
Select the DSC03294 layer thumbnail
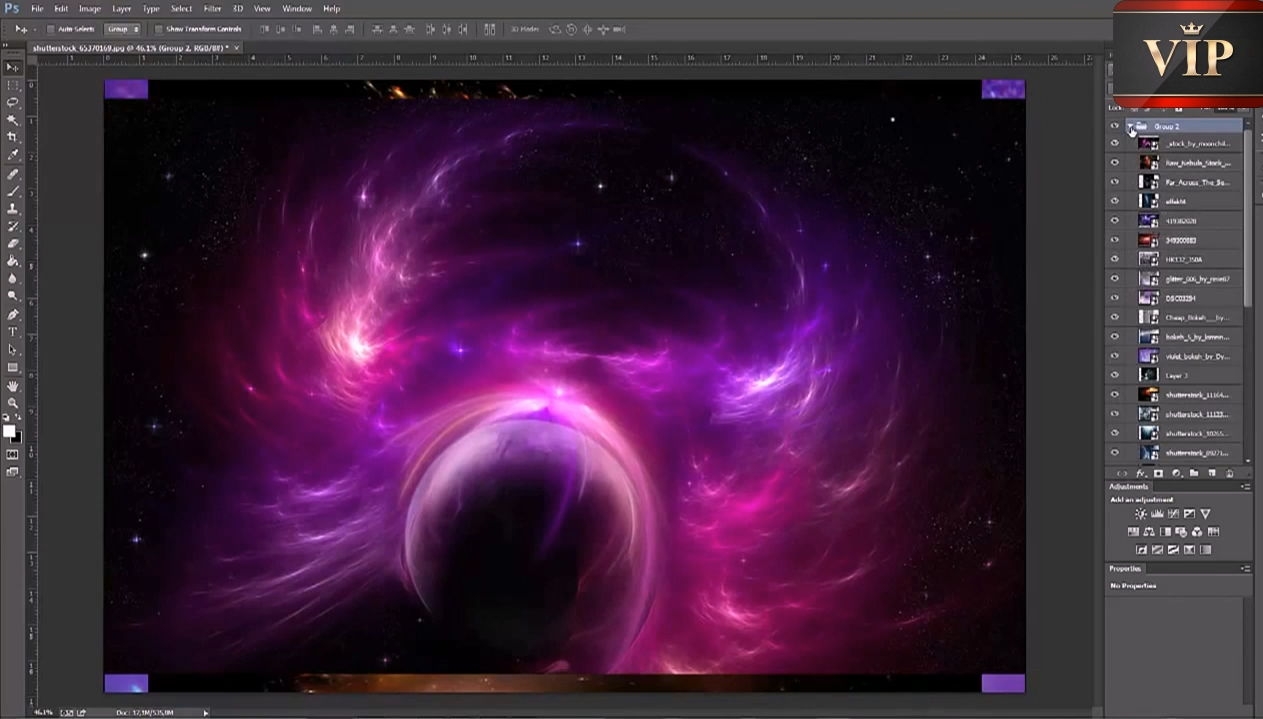tap(1149, 298)
